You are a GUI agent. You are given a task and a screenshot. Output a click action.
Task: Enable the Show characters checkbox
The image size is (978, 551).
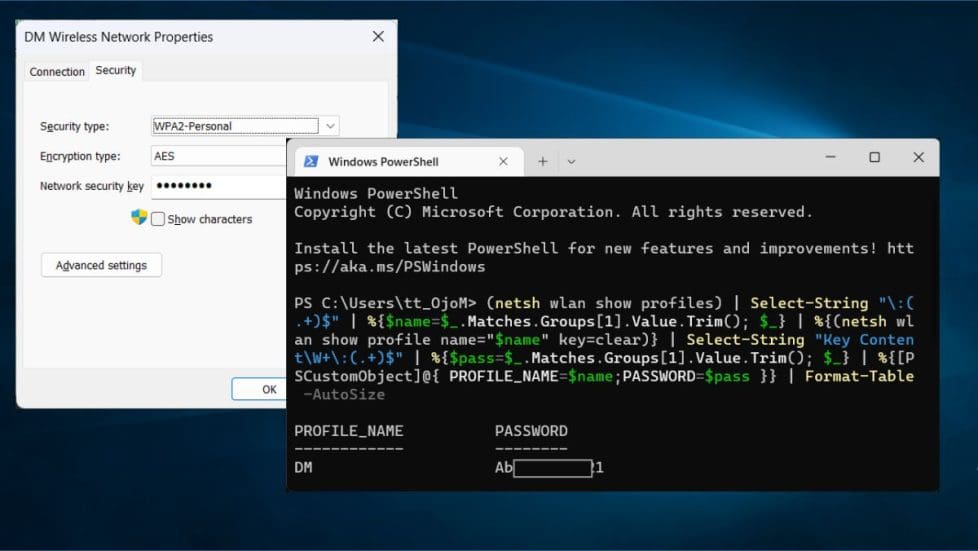(158, 219)
